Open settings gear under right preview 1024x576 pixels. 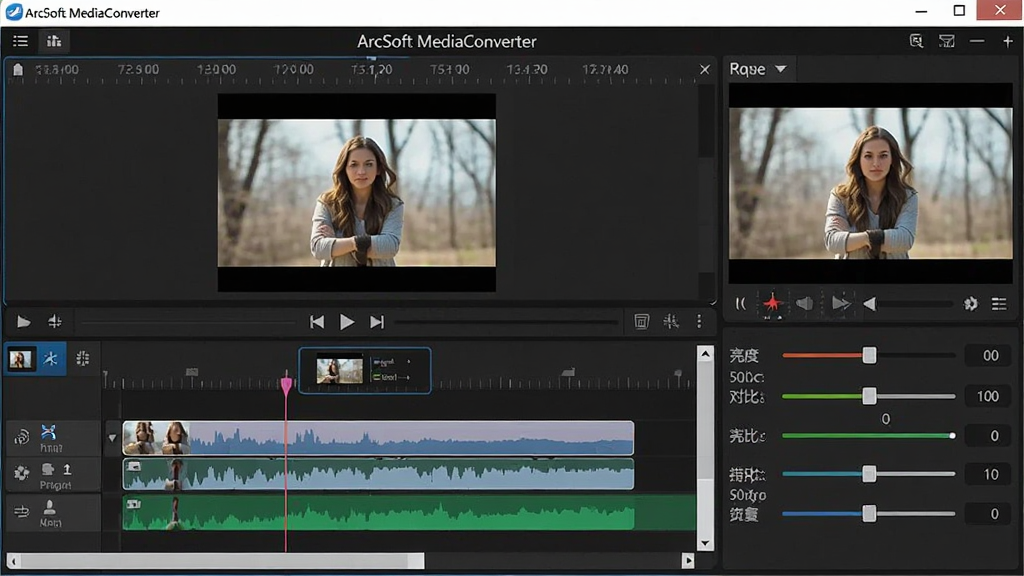click(970, 304)
